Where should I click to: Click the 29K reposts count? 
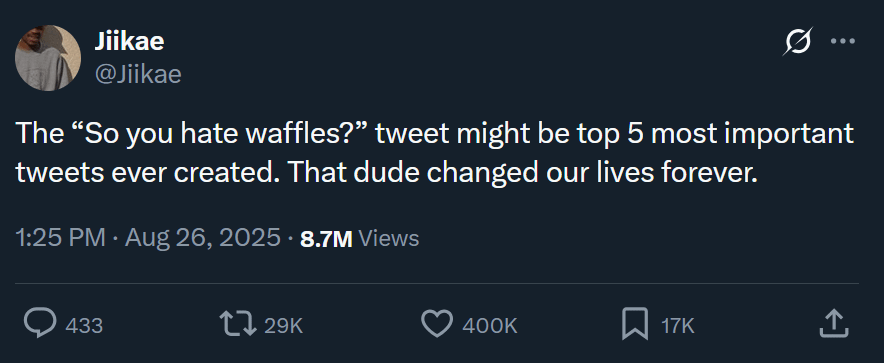[x=284, y=325]
